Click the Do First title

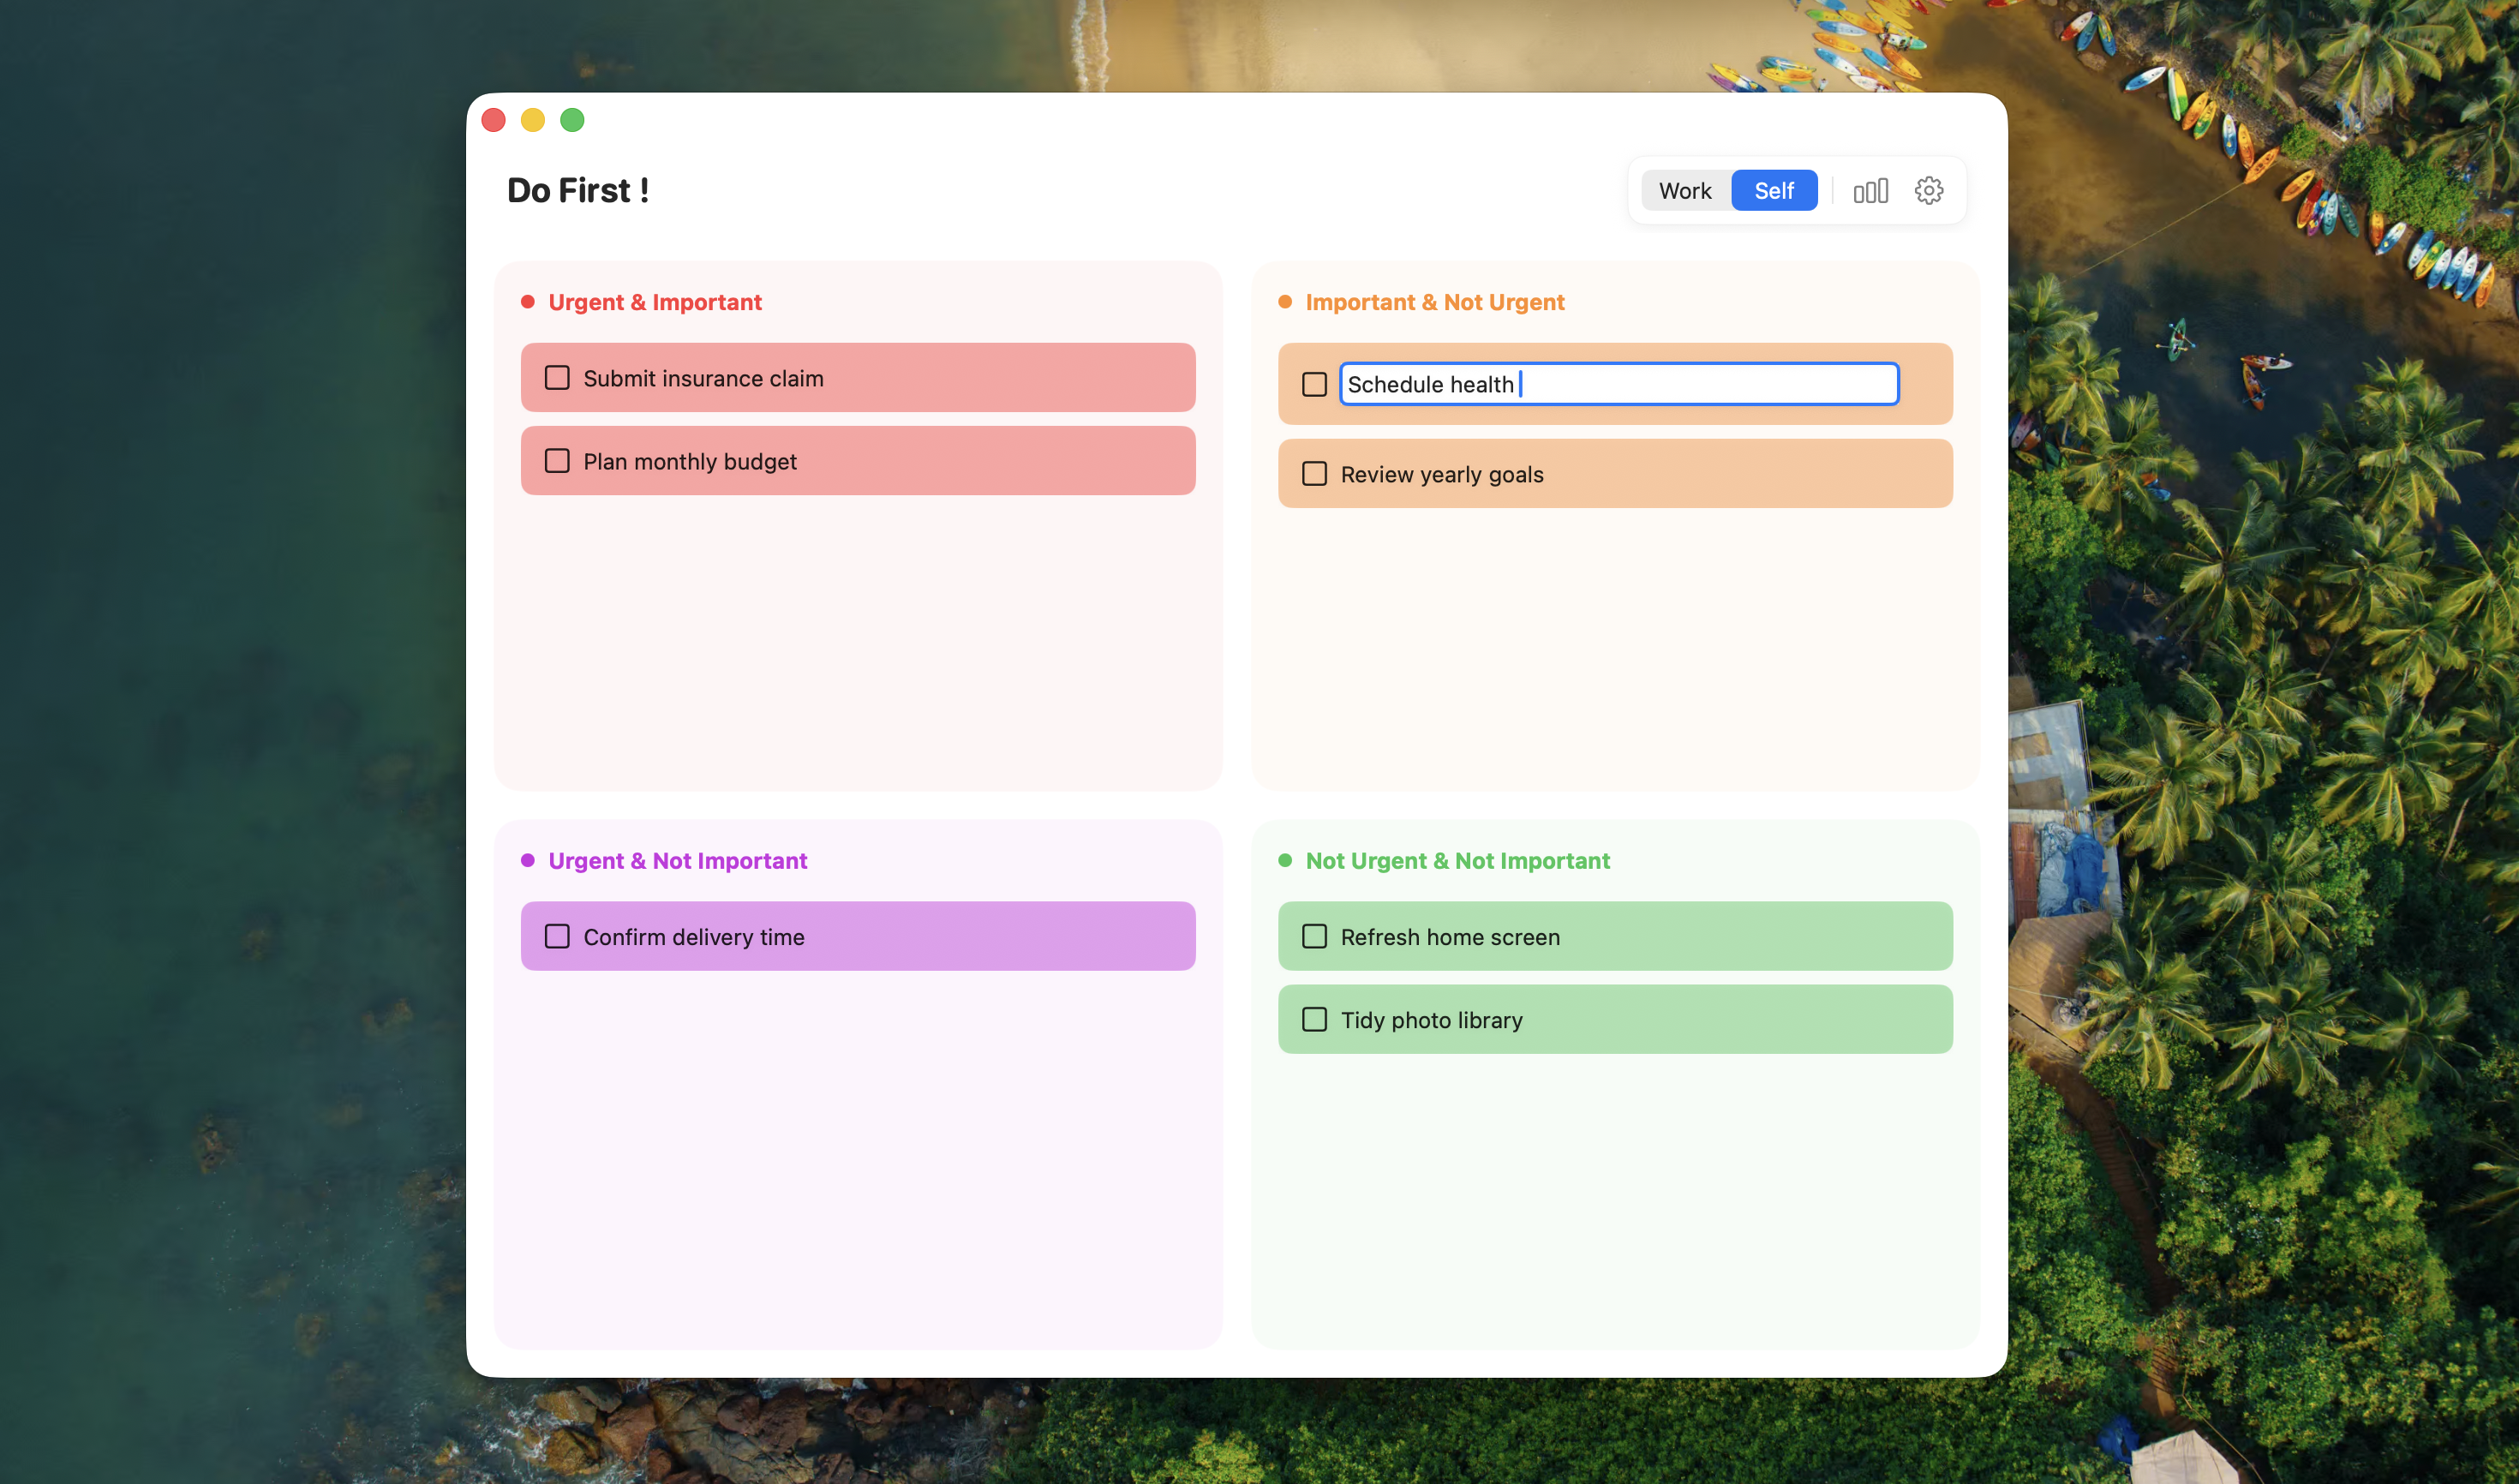tap(578, 189)
